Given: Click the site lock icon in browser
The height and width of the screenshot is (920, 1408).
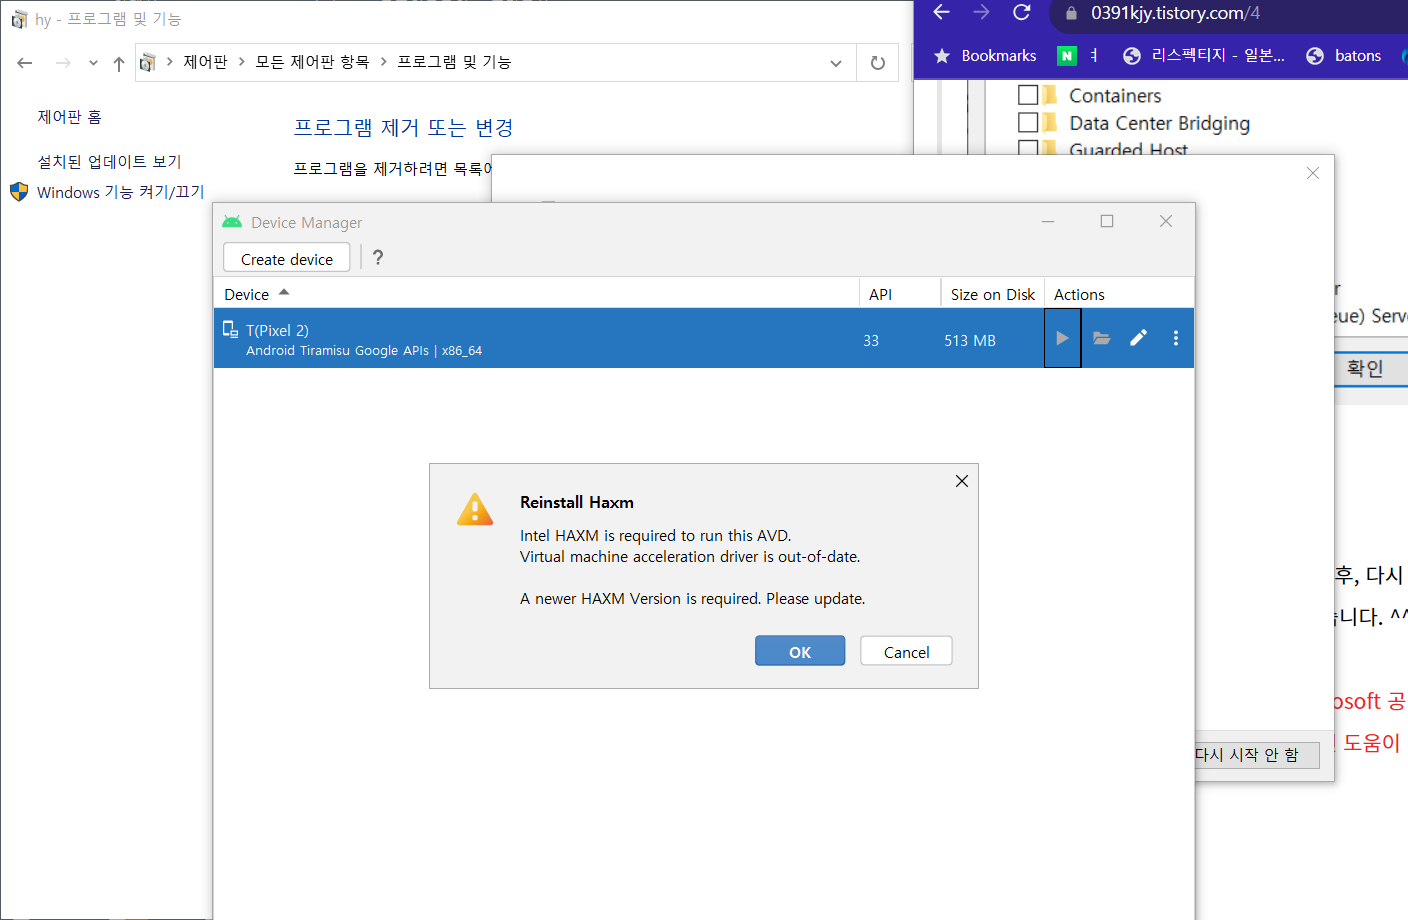Looking at the screenshot, I should tap(1071, 13).
